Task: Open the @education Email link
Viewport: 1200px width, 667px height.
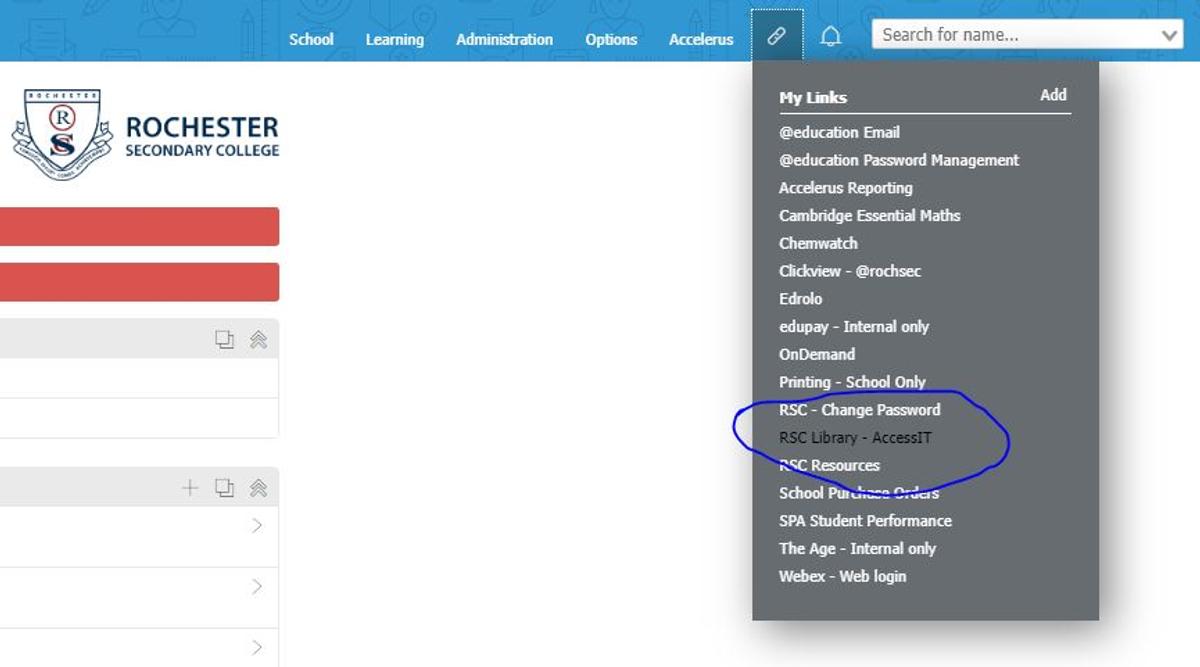Action: click(x=839, y=133)
